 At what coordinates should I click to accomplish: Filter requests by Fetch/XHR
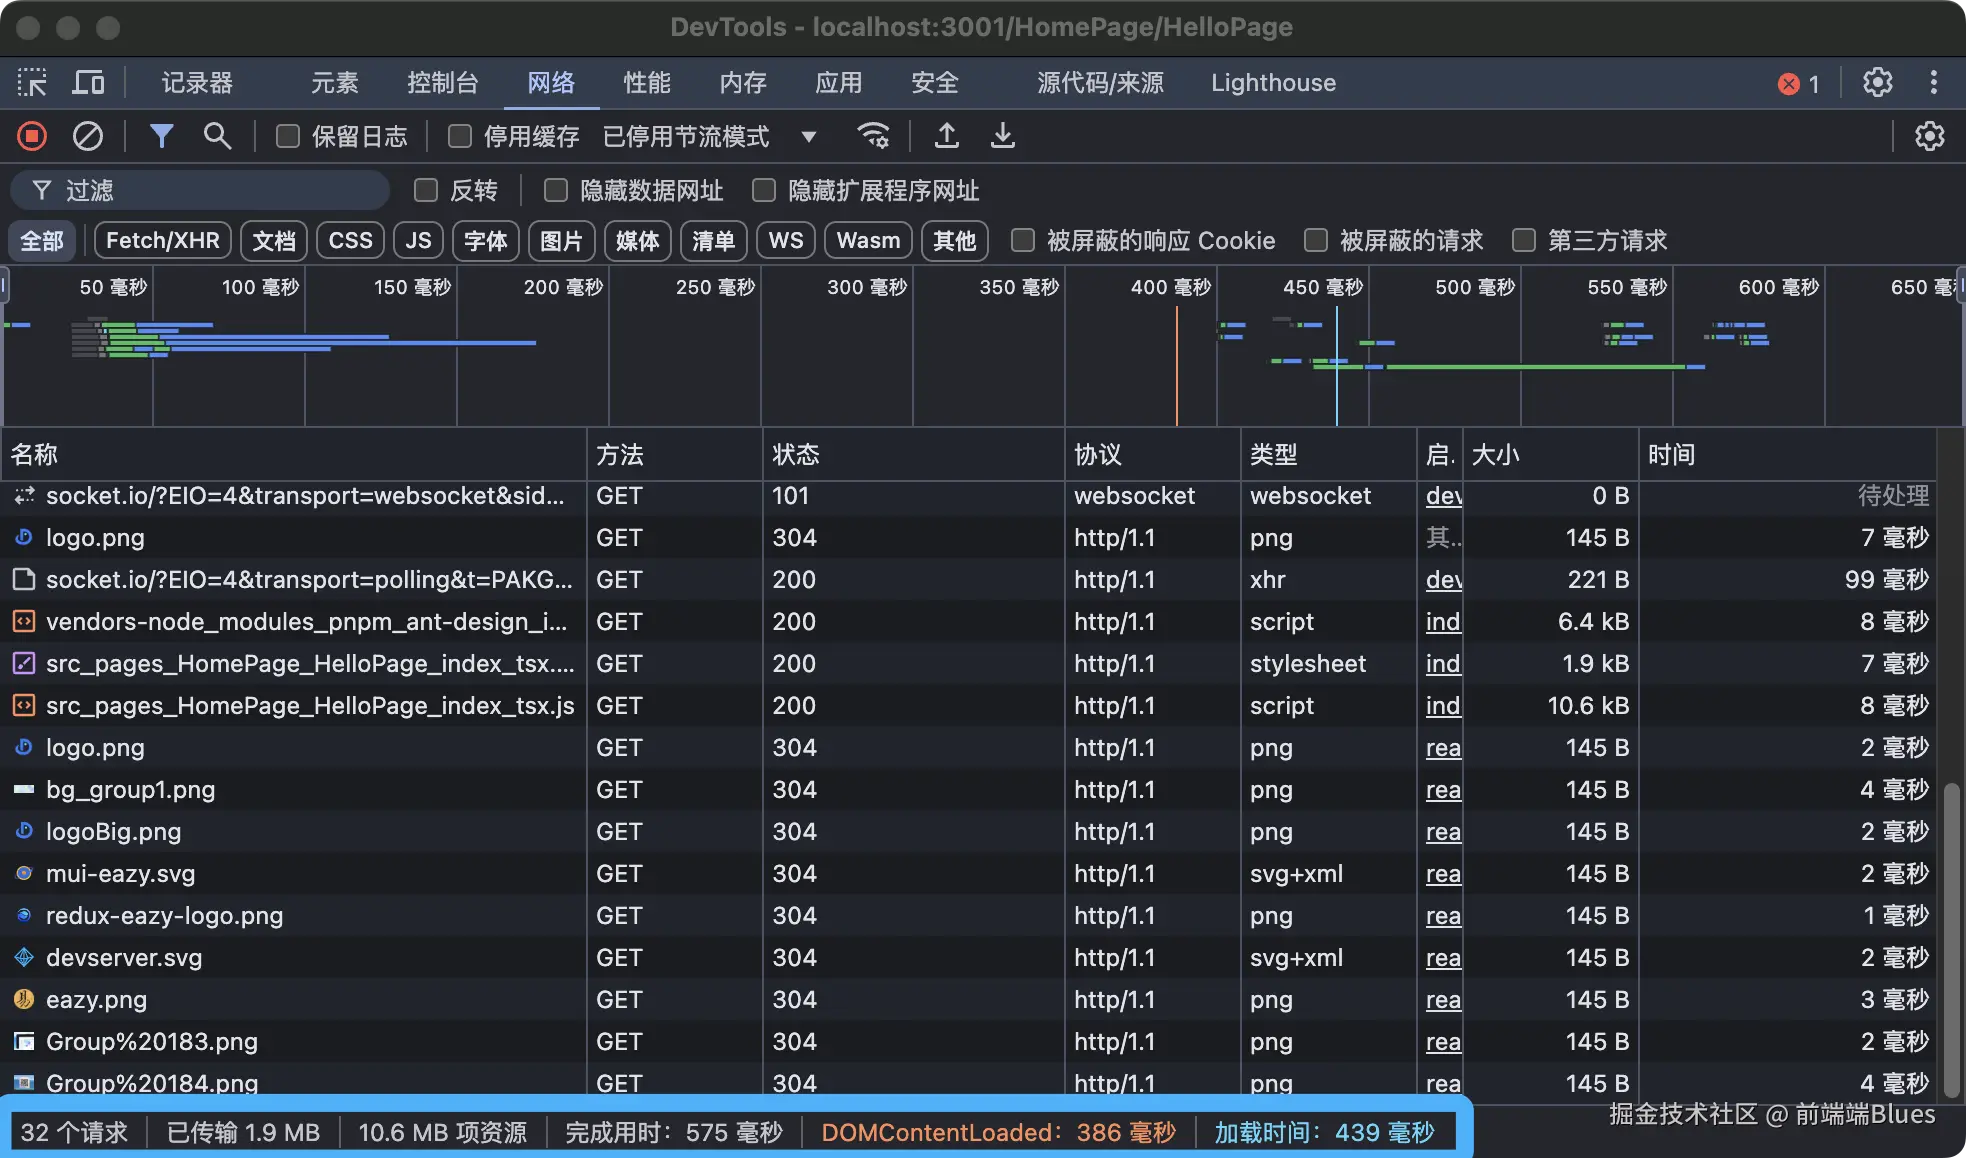tap(162, 240)
